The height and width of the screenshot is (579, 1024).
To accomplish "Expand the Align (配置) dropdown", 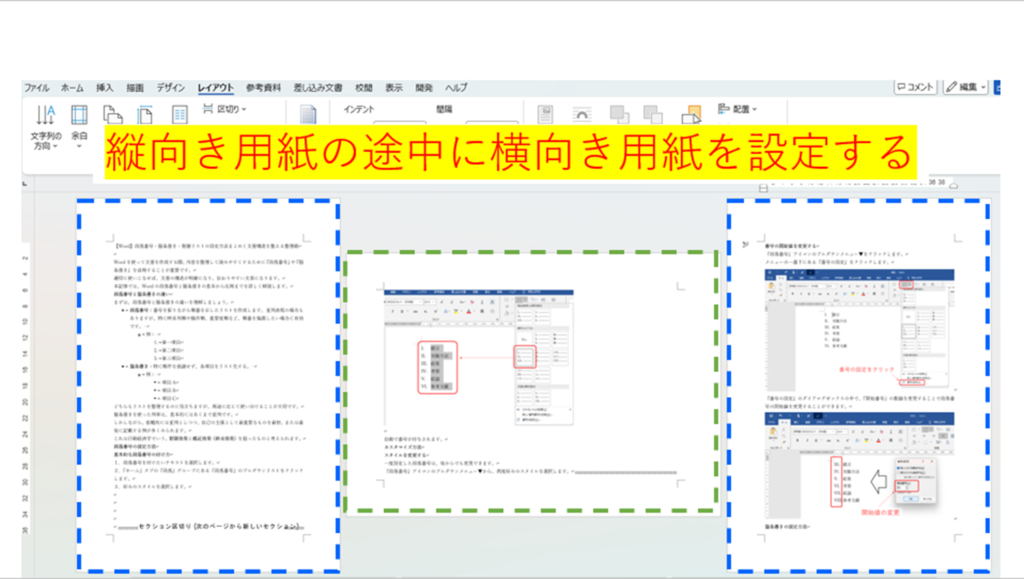I will point(738,109).
